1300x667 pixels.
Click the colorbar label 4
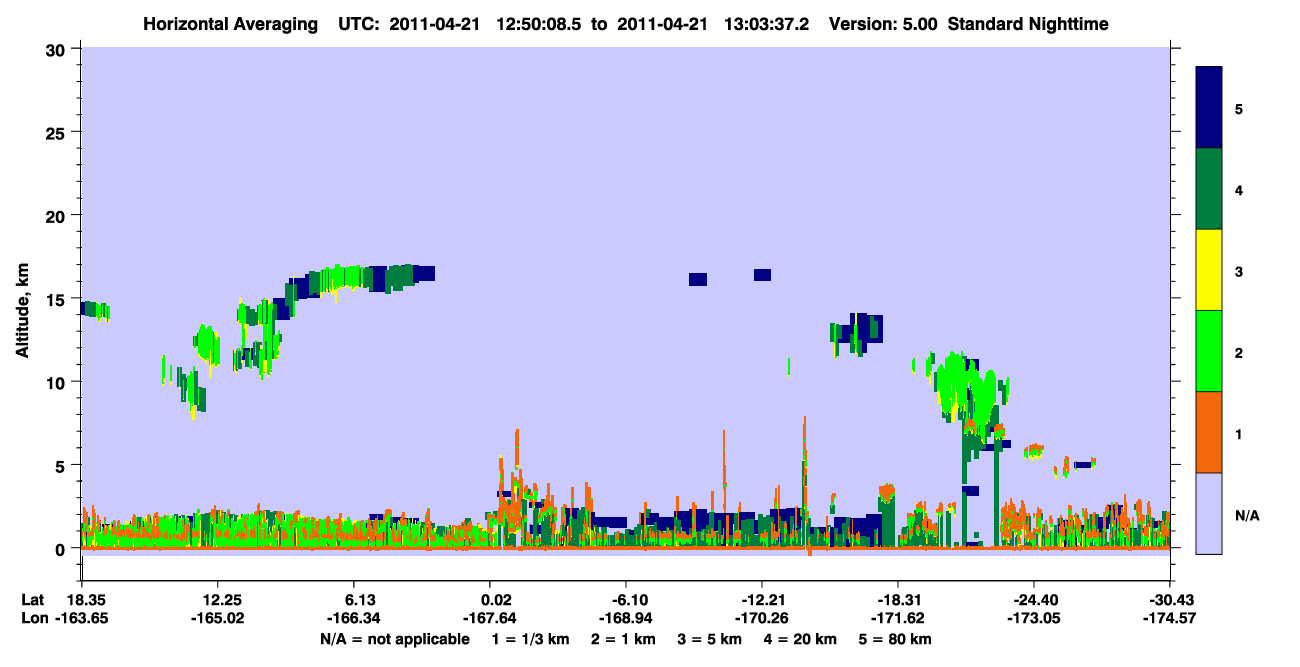(x=1238, y=190)
